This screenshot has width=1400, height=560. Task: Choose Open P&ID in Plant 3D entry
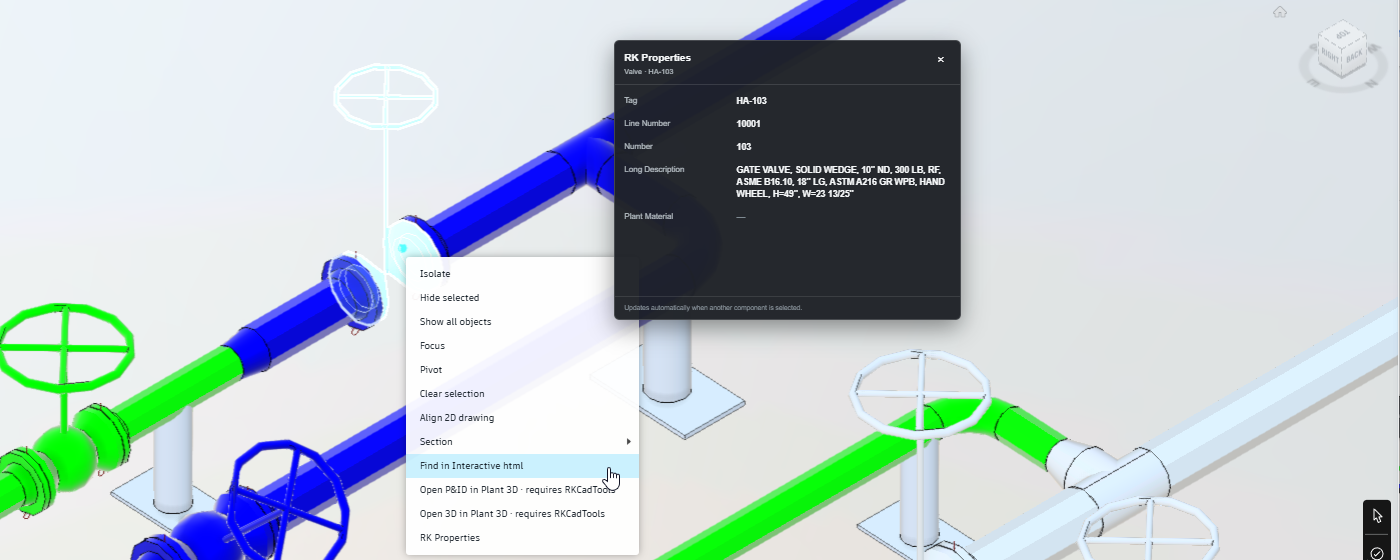coord(522,490)
